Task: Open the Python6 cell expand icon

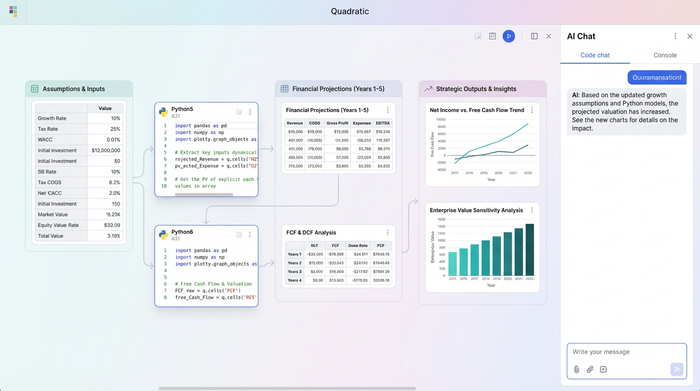Action: [239, 235]
